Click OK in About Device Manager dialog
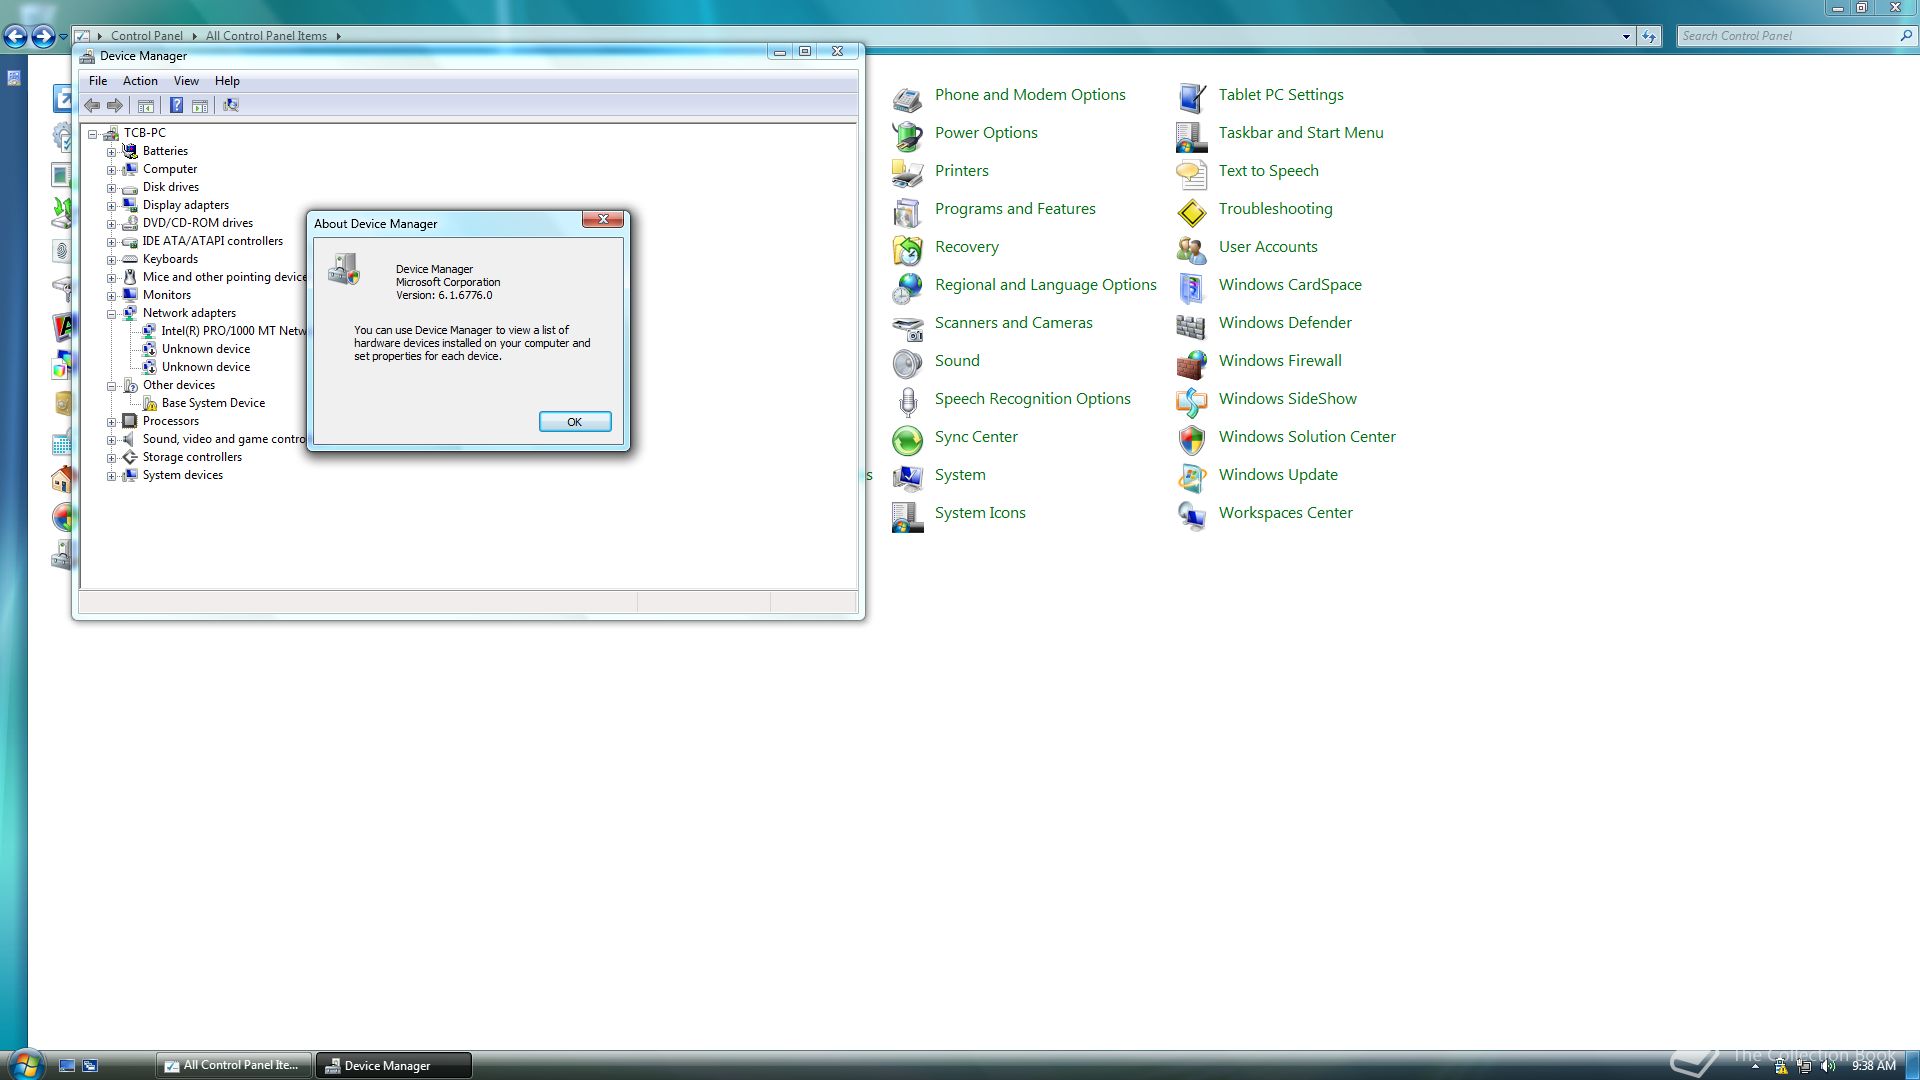Image resolution: width=1920 pixels, height=1080 pixels. (x=575, y=422)
